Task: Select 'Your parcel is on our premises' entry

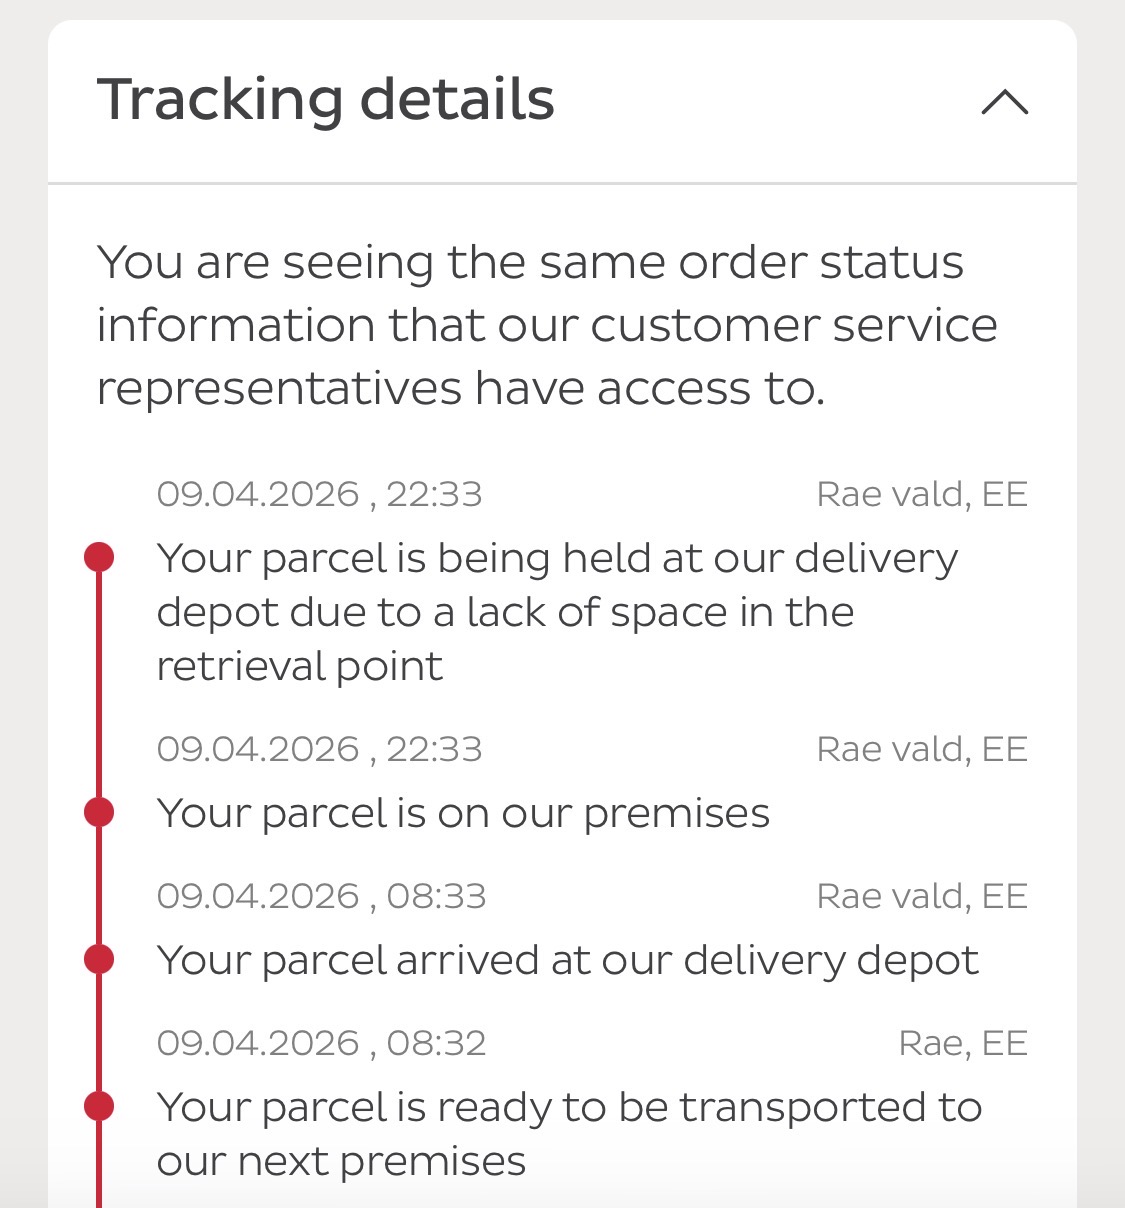Action: pyautogui.click(x=463, y=813)
